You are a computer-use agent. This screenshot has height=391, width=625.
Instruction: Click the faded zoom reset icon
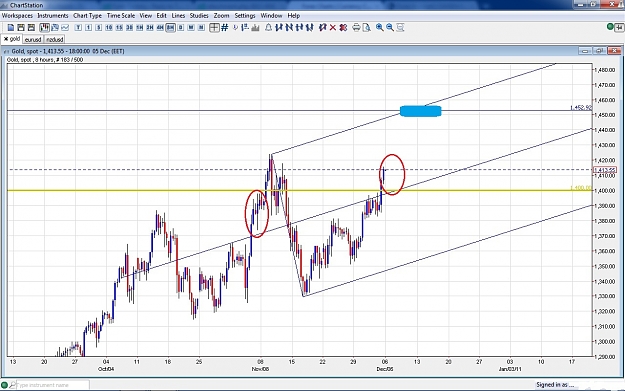coord(401,28)
